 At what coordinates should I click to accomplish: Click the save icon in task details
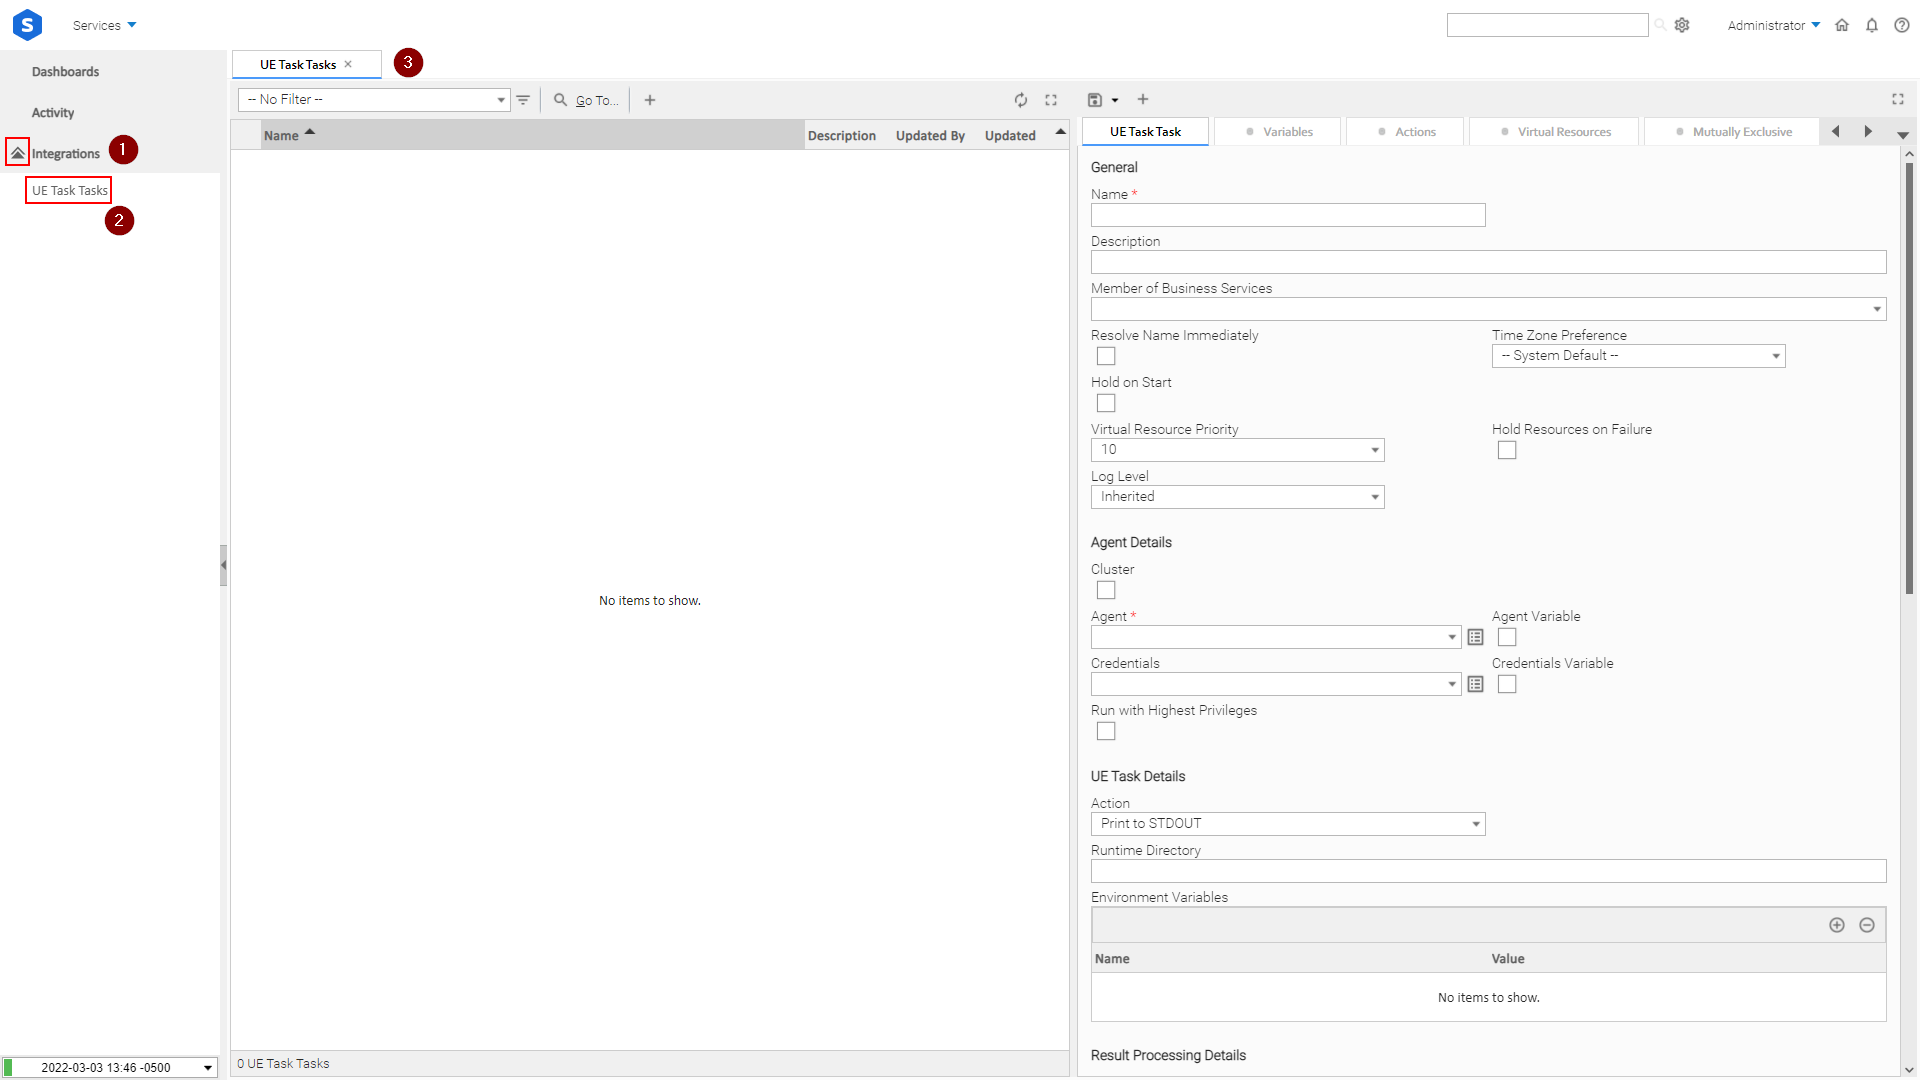click(1095, 100)
